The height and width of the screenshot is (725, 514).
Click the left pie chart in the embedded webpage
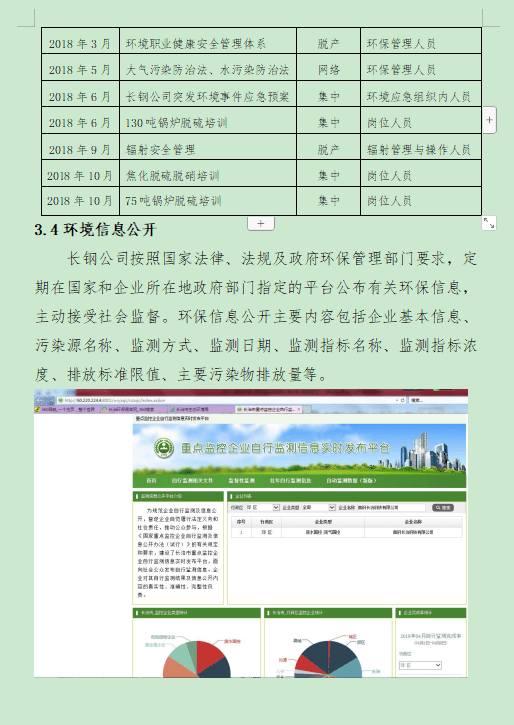[197, 659]
